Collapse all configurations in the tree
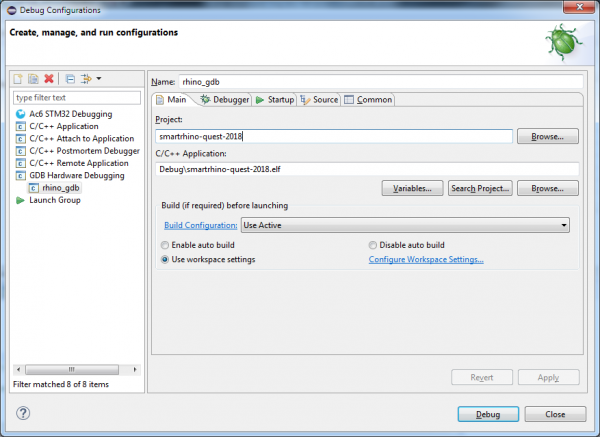This screenshot has height=437, width=600. 69,78
